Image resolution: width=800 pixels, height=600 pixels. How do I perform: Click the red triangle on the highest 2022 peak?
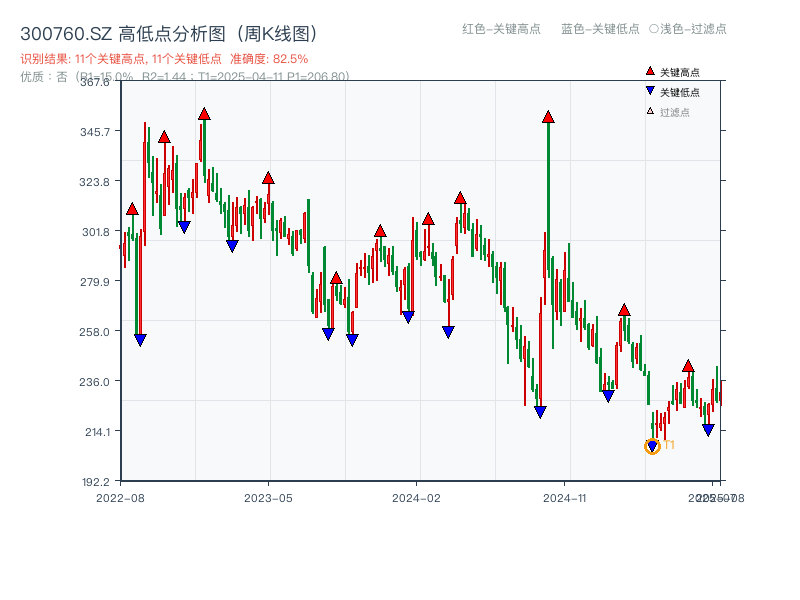(x=204, y=115)
